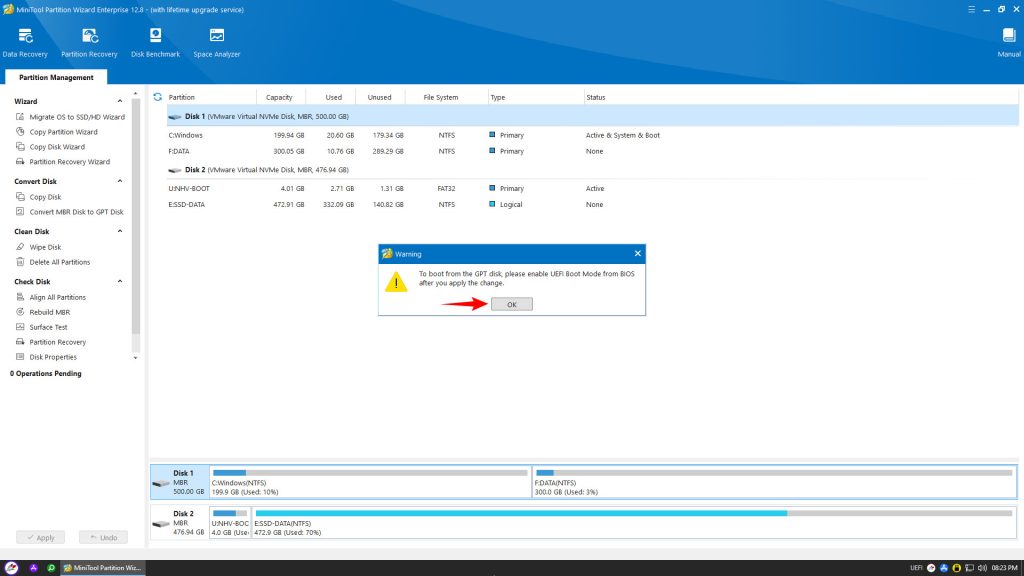Select C:Windows(NTFS) block in disk map
This screenshot has width=1024, height=576.
370,482
